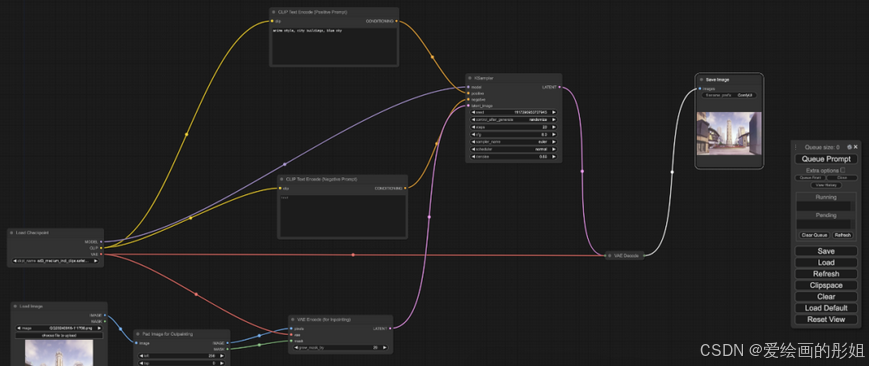Screen dimensions: 869x366
Task: Collapse the Load Checkpoint node via its title dot
Action: click(12, 233)
